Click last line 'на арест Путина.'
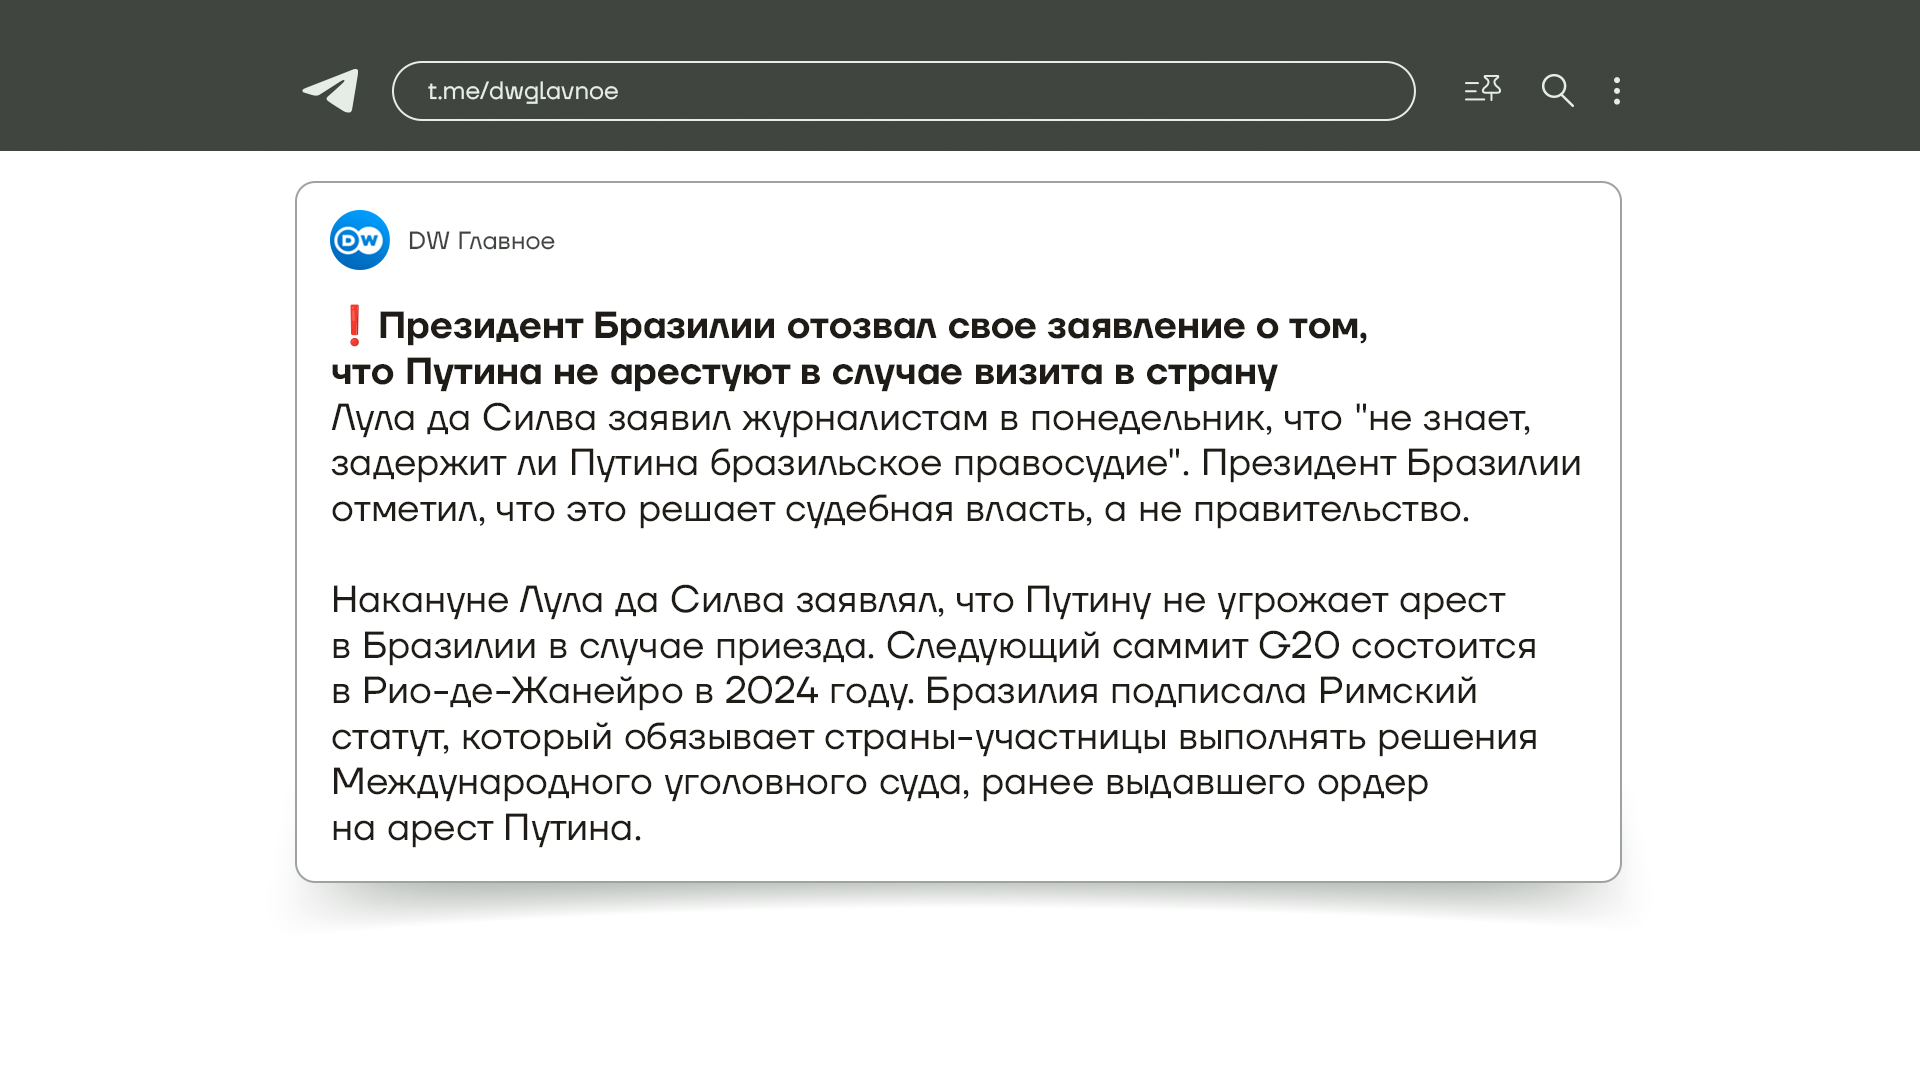 486,828
